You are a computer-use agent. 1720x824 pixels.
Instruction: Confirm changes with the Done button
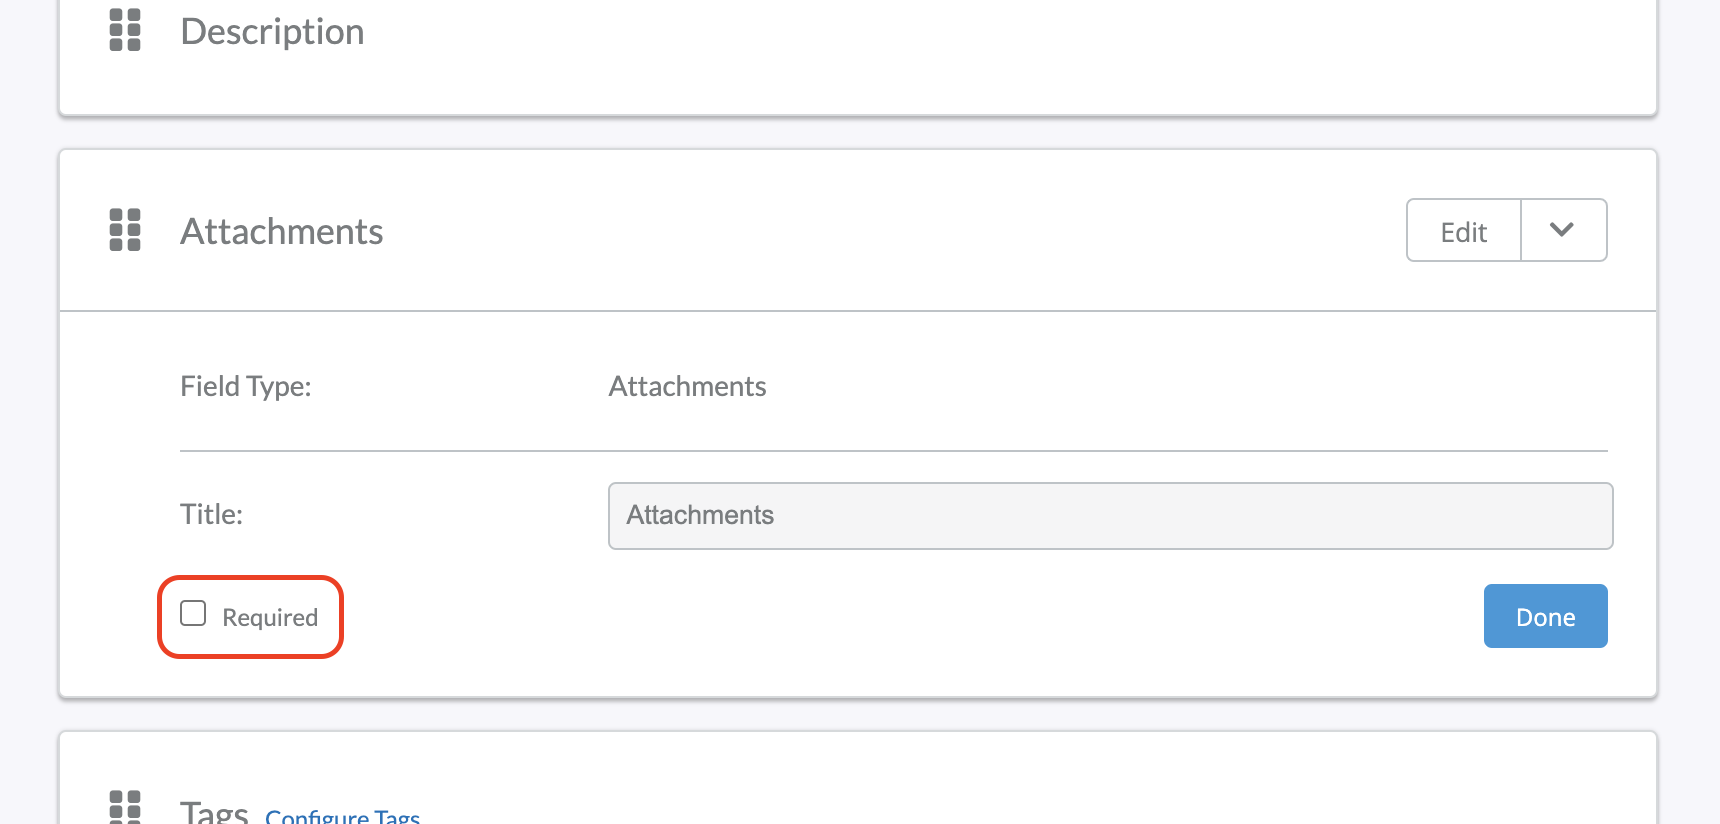1545,616
